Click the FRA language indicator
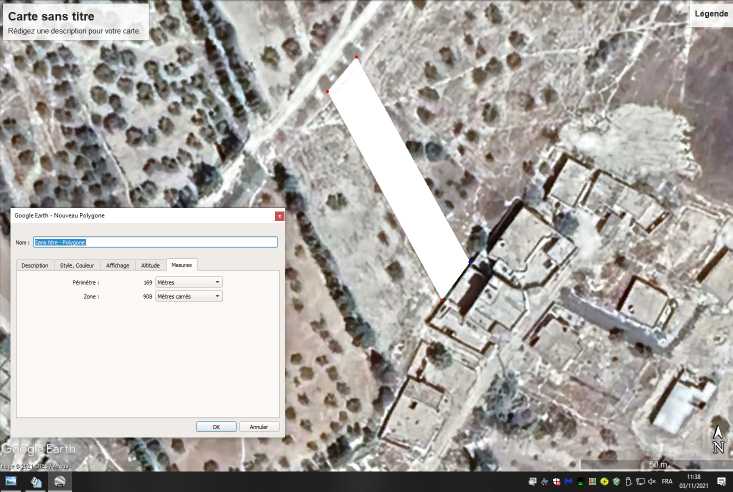Image resolution: width=733 pixels, height=492 pixels. (667, 482)
